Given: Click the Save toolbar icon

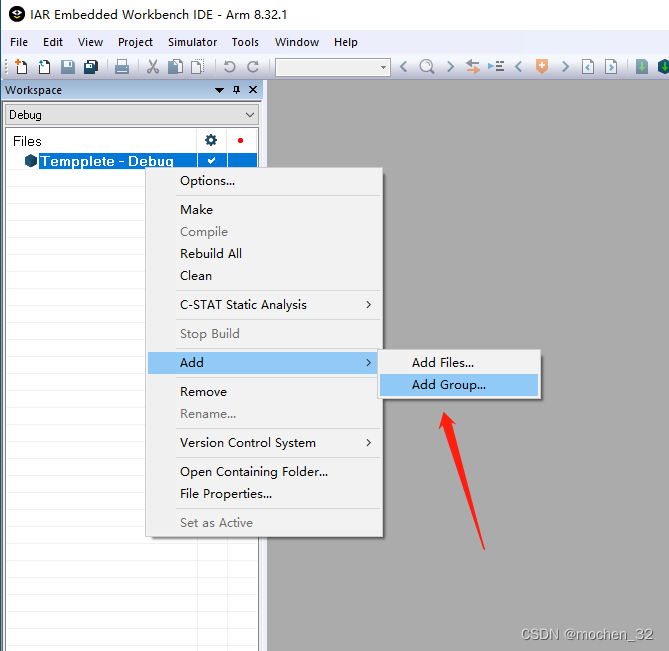Looking at the screenshot, I should (67, 67).
